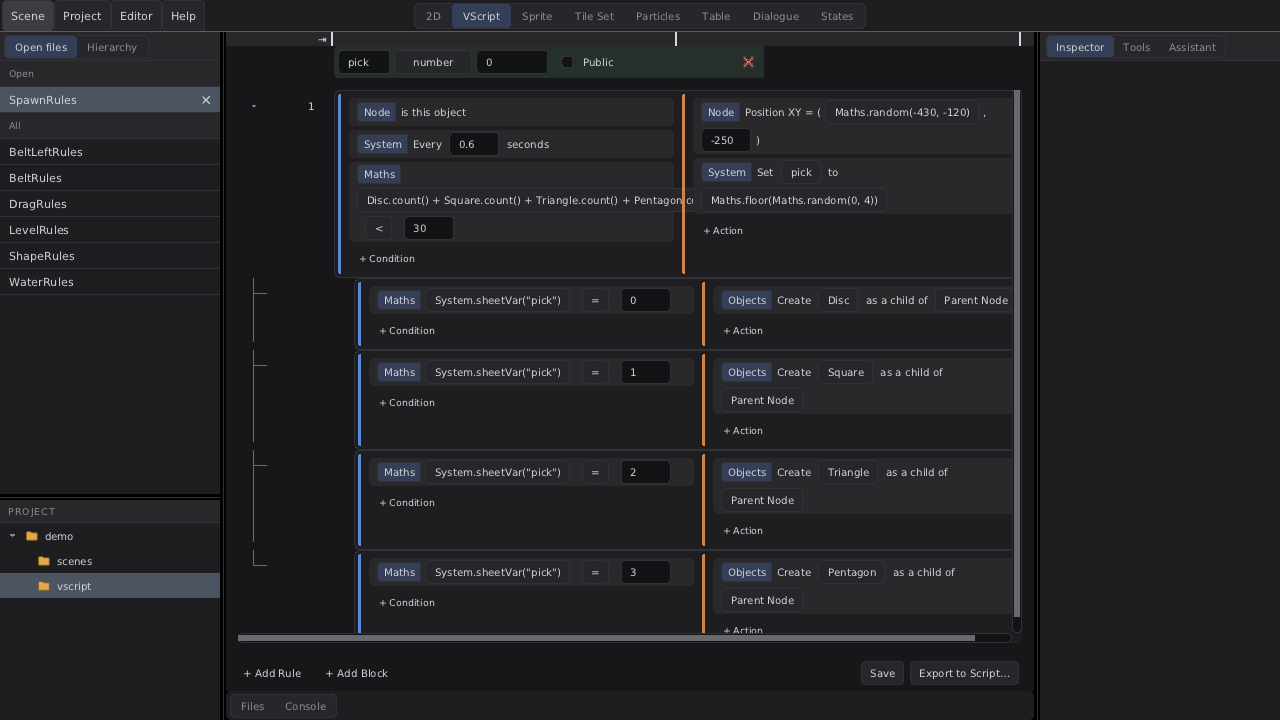Switch to the 2D tab

[433, 16]
